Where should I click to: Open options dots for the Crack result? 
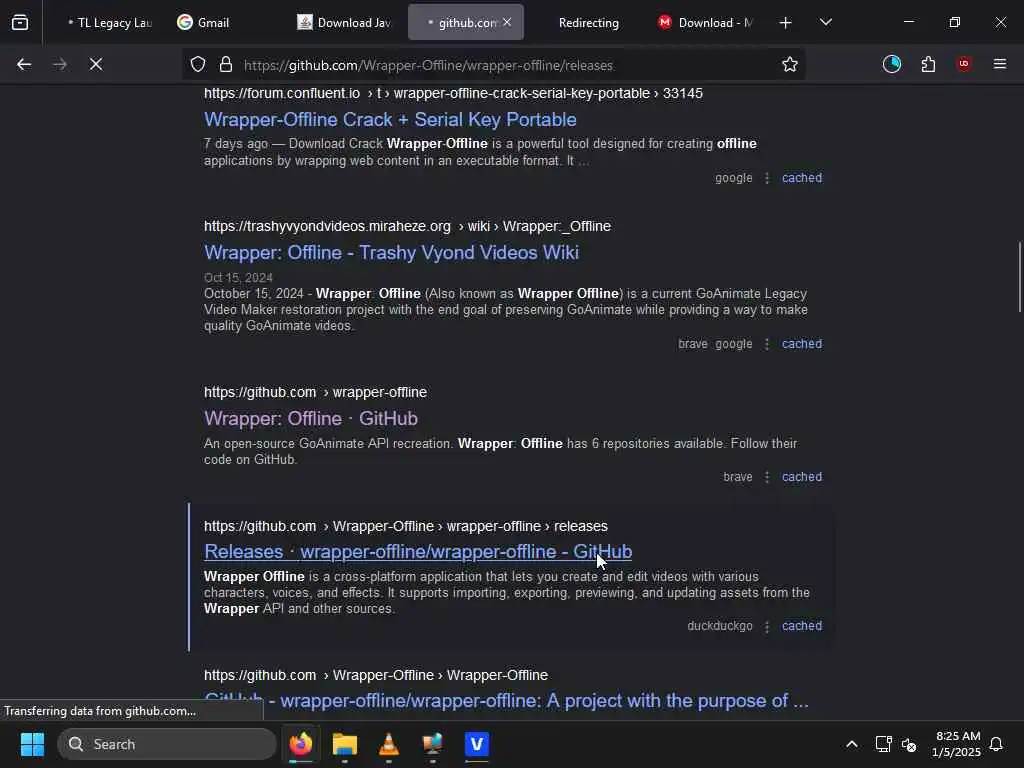point(767,178)
